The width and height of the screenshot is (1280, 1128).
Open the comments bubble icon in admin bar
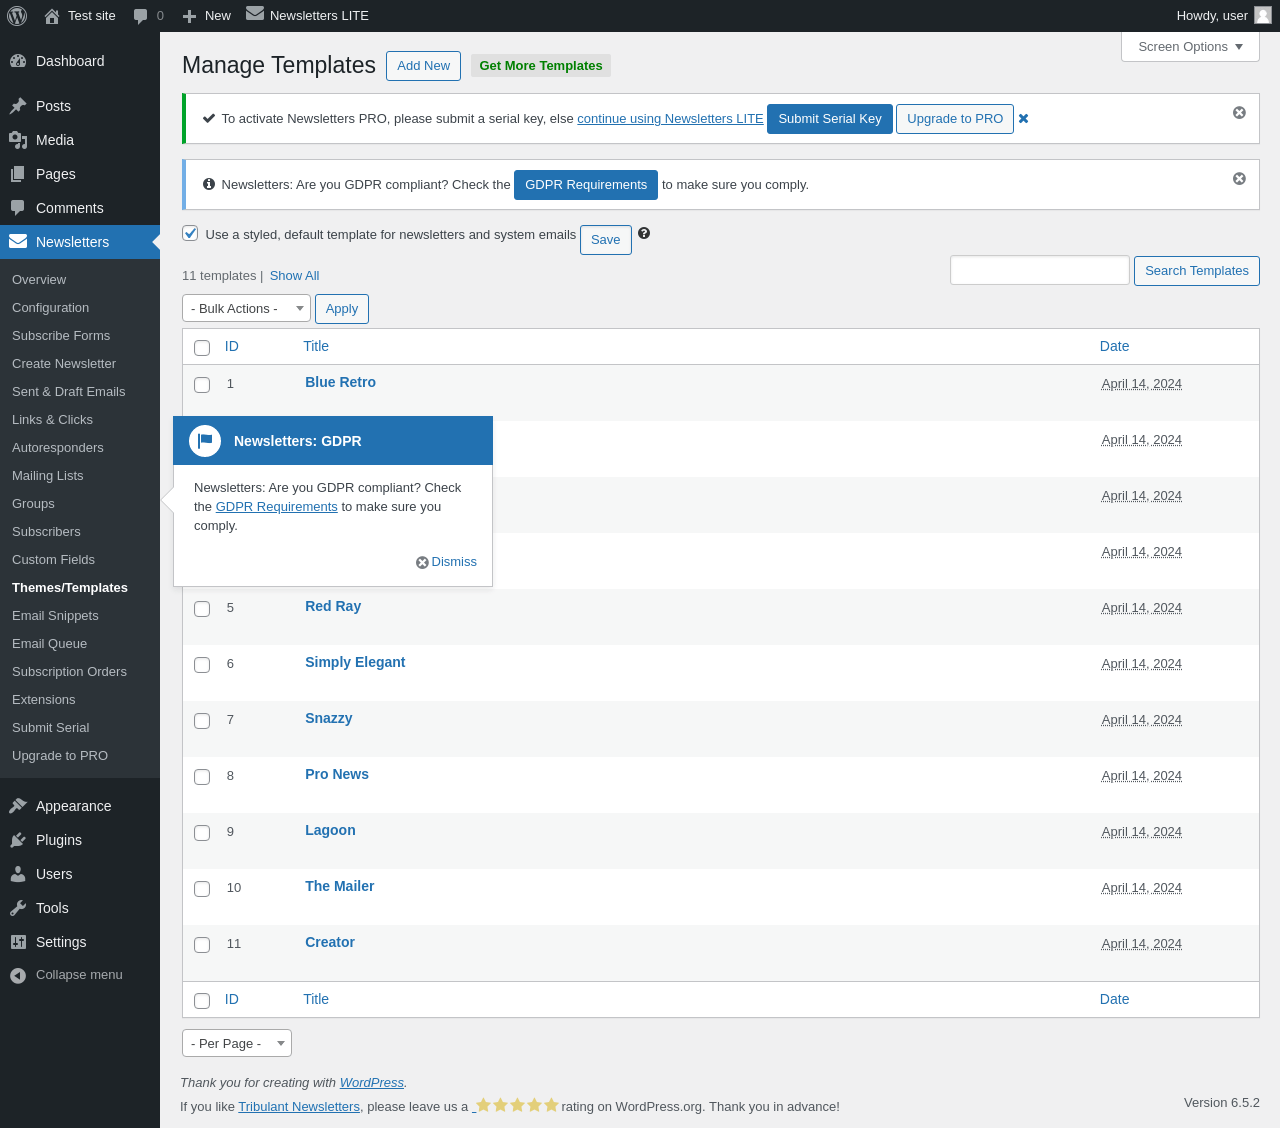[x=141, y=16]
